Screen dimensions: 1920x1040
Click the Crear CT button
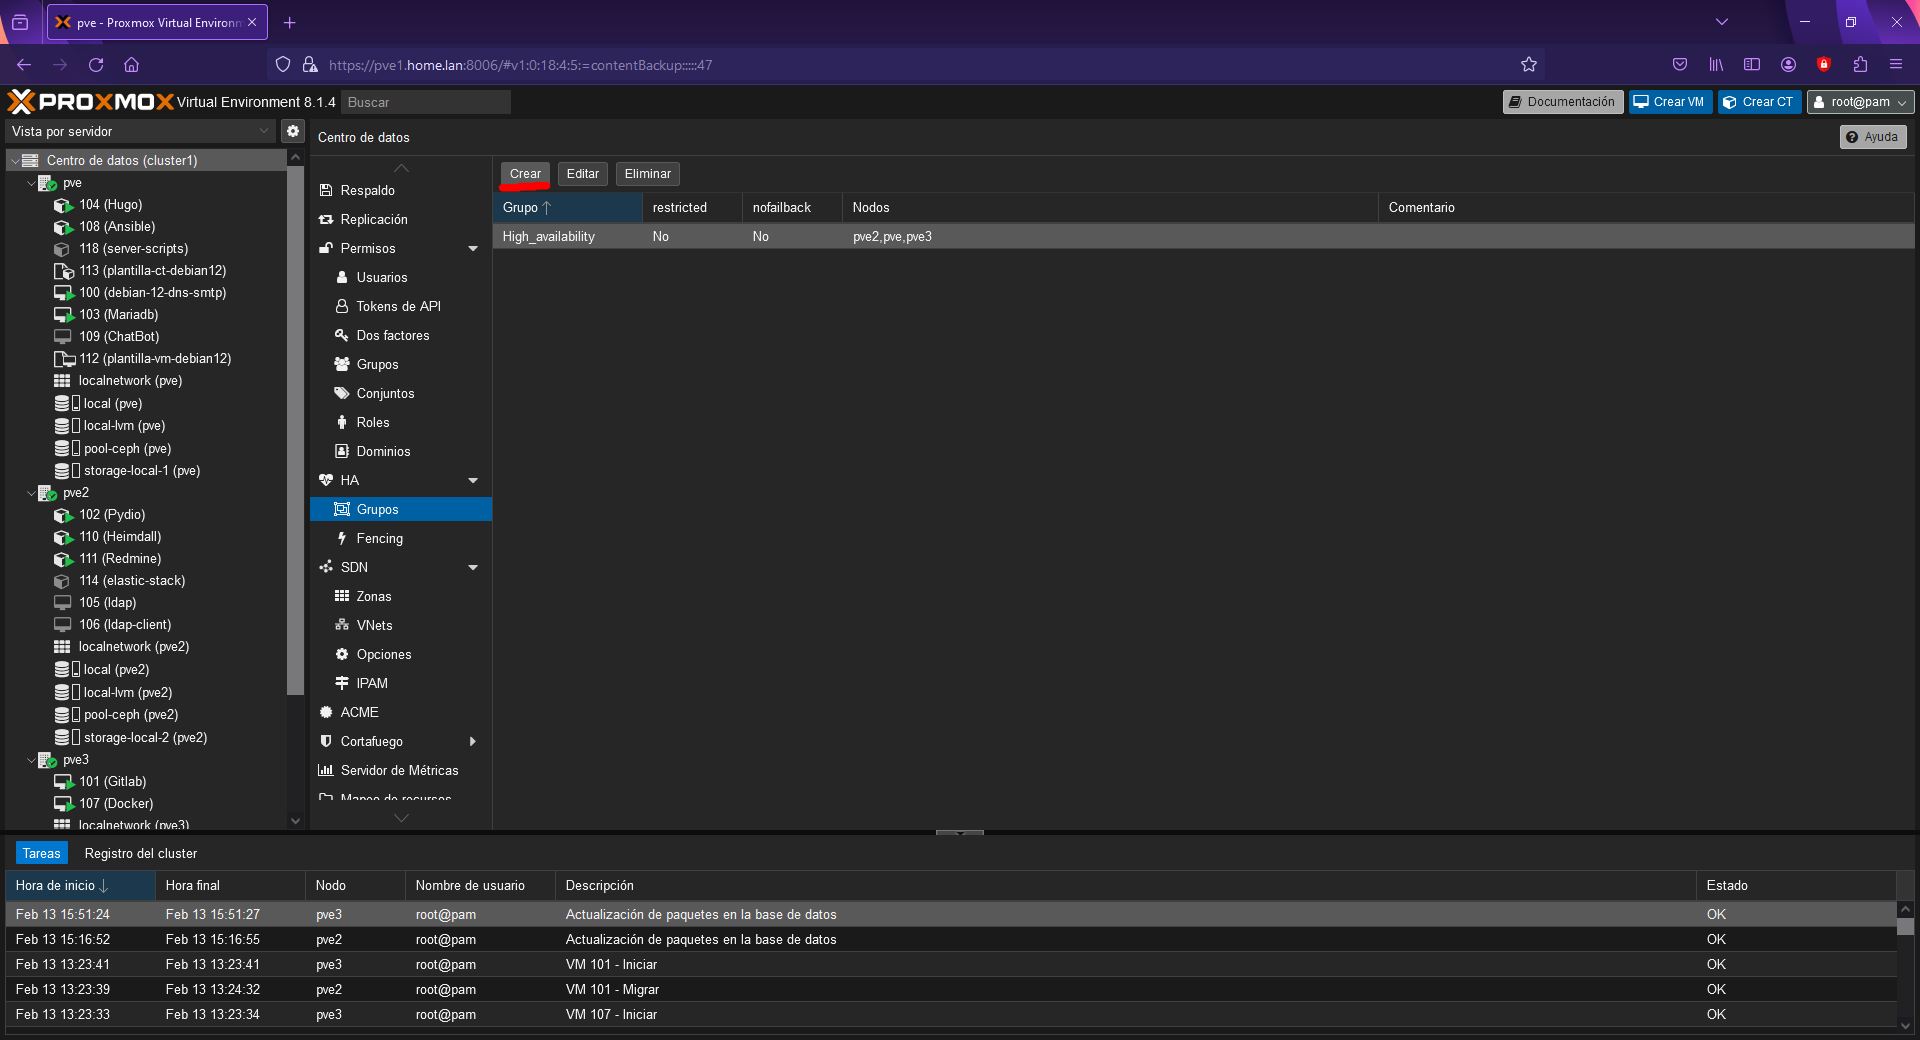click(x=1760, y=102)
